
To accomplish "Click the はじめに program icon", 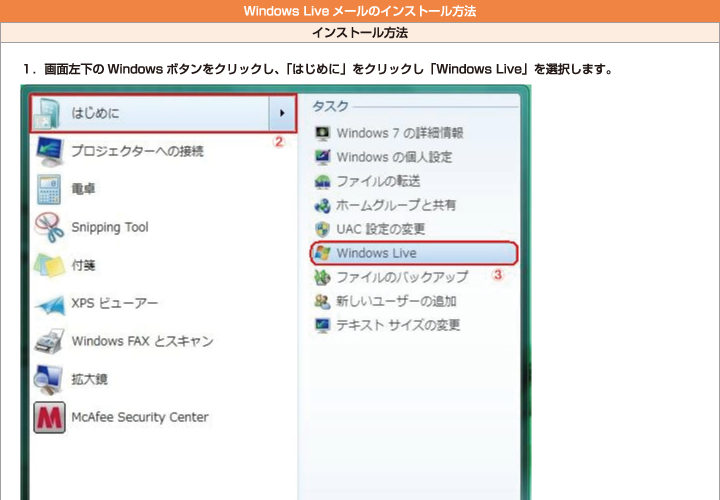I will [x=48, y=113].
